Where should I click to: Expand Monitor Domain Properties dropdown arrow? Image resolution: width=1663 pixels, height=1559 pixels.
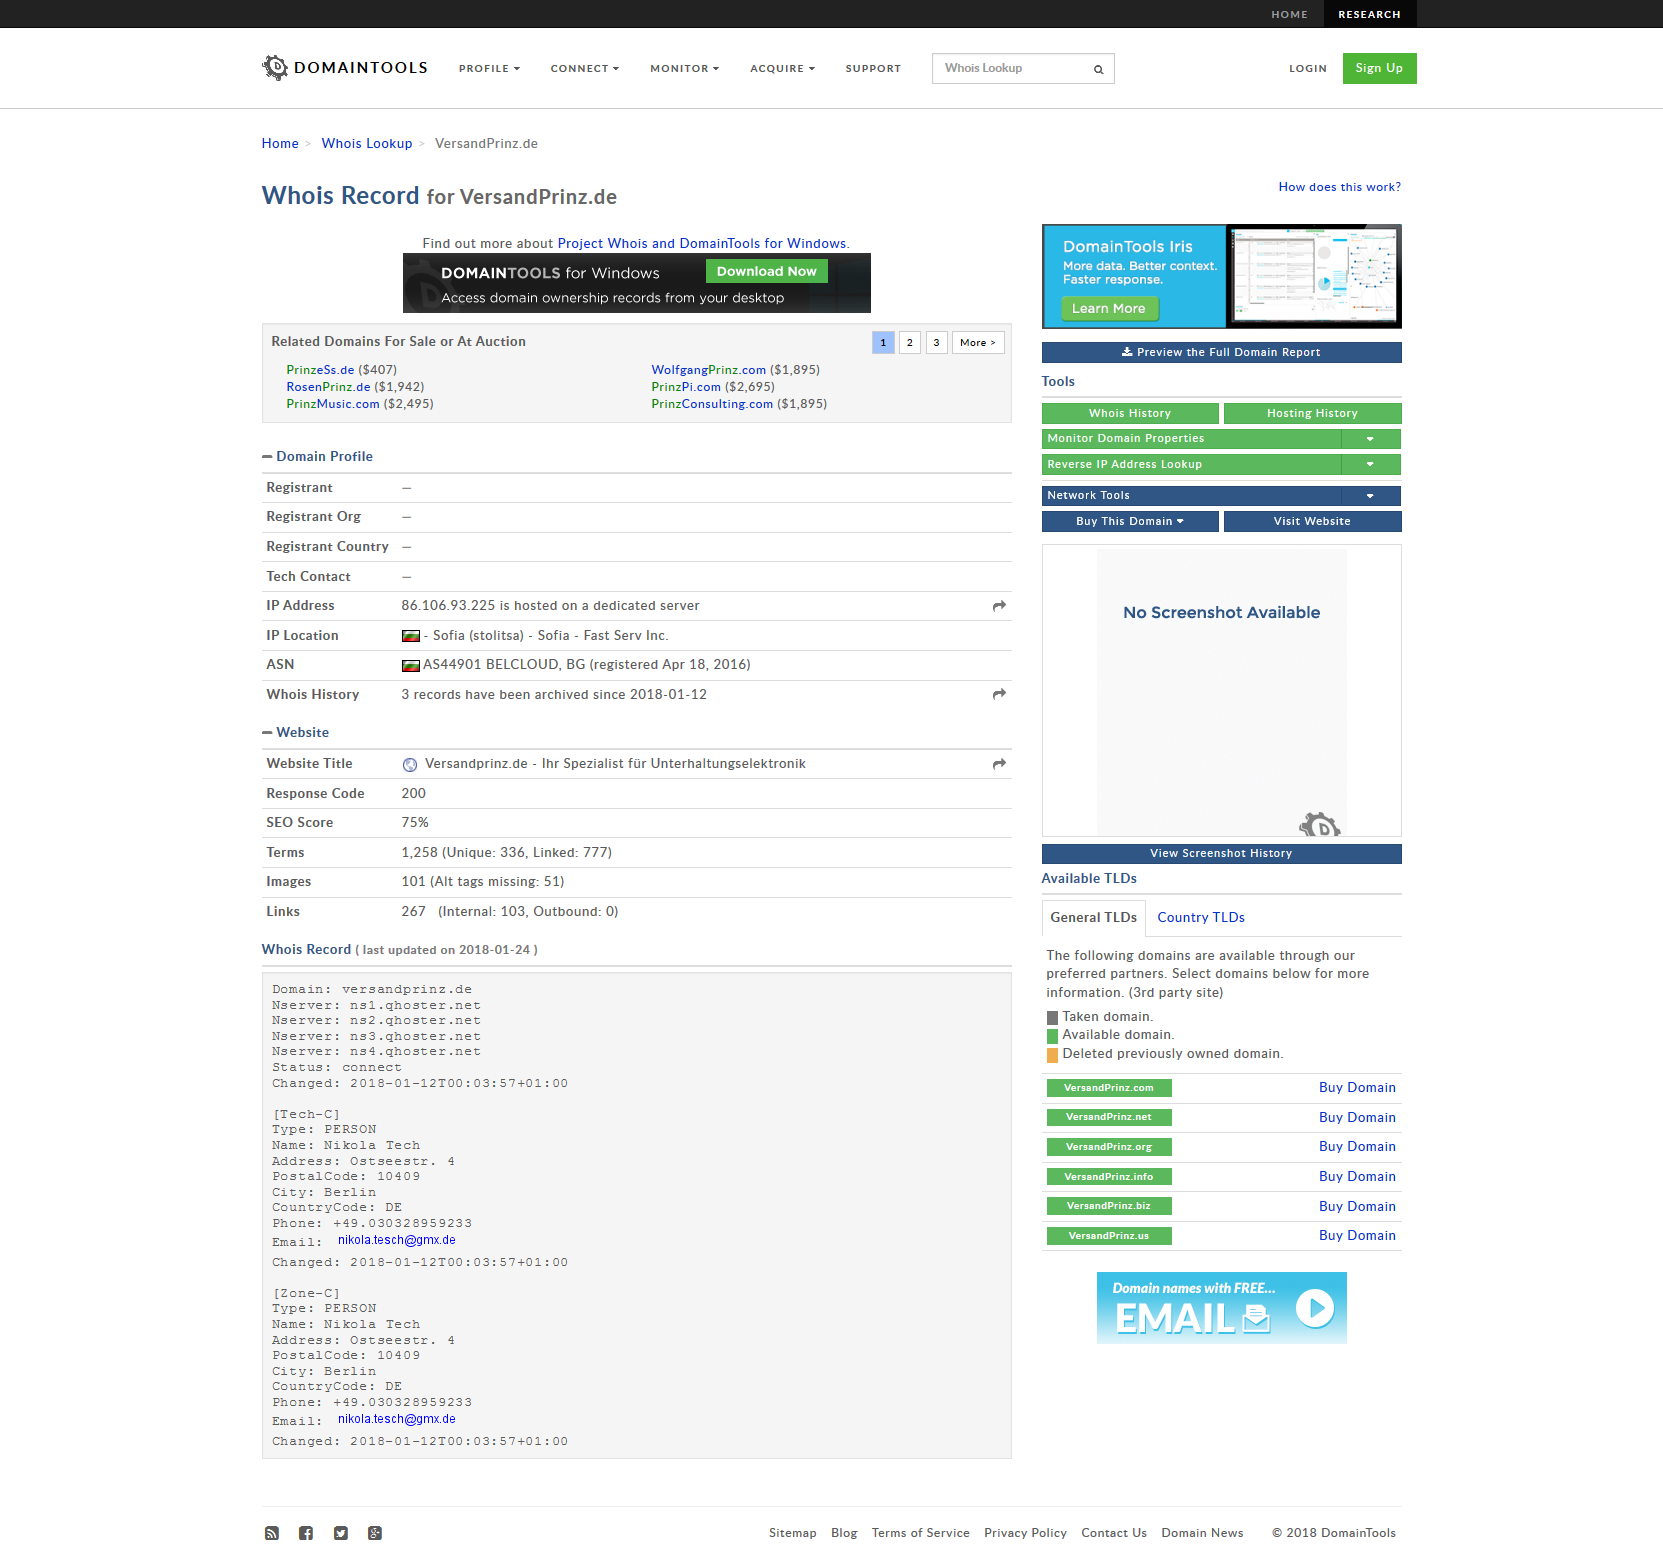point(1370,439)
